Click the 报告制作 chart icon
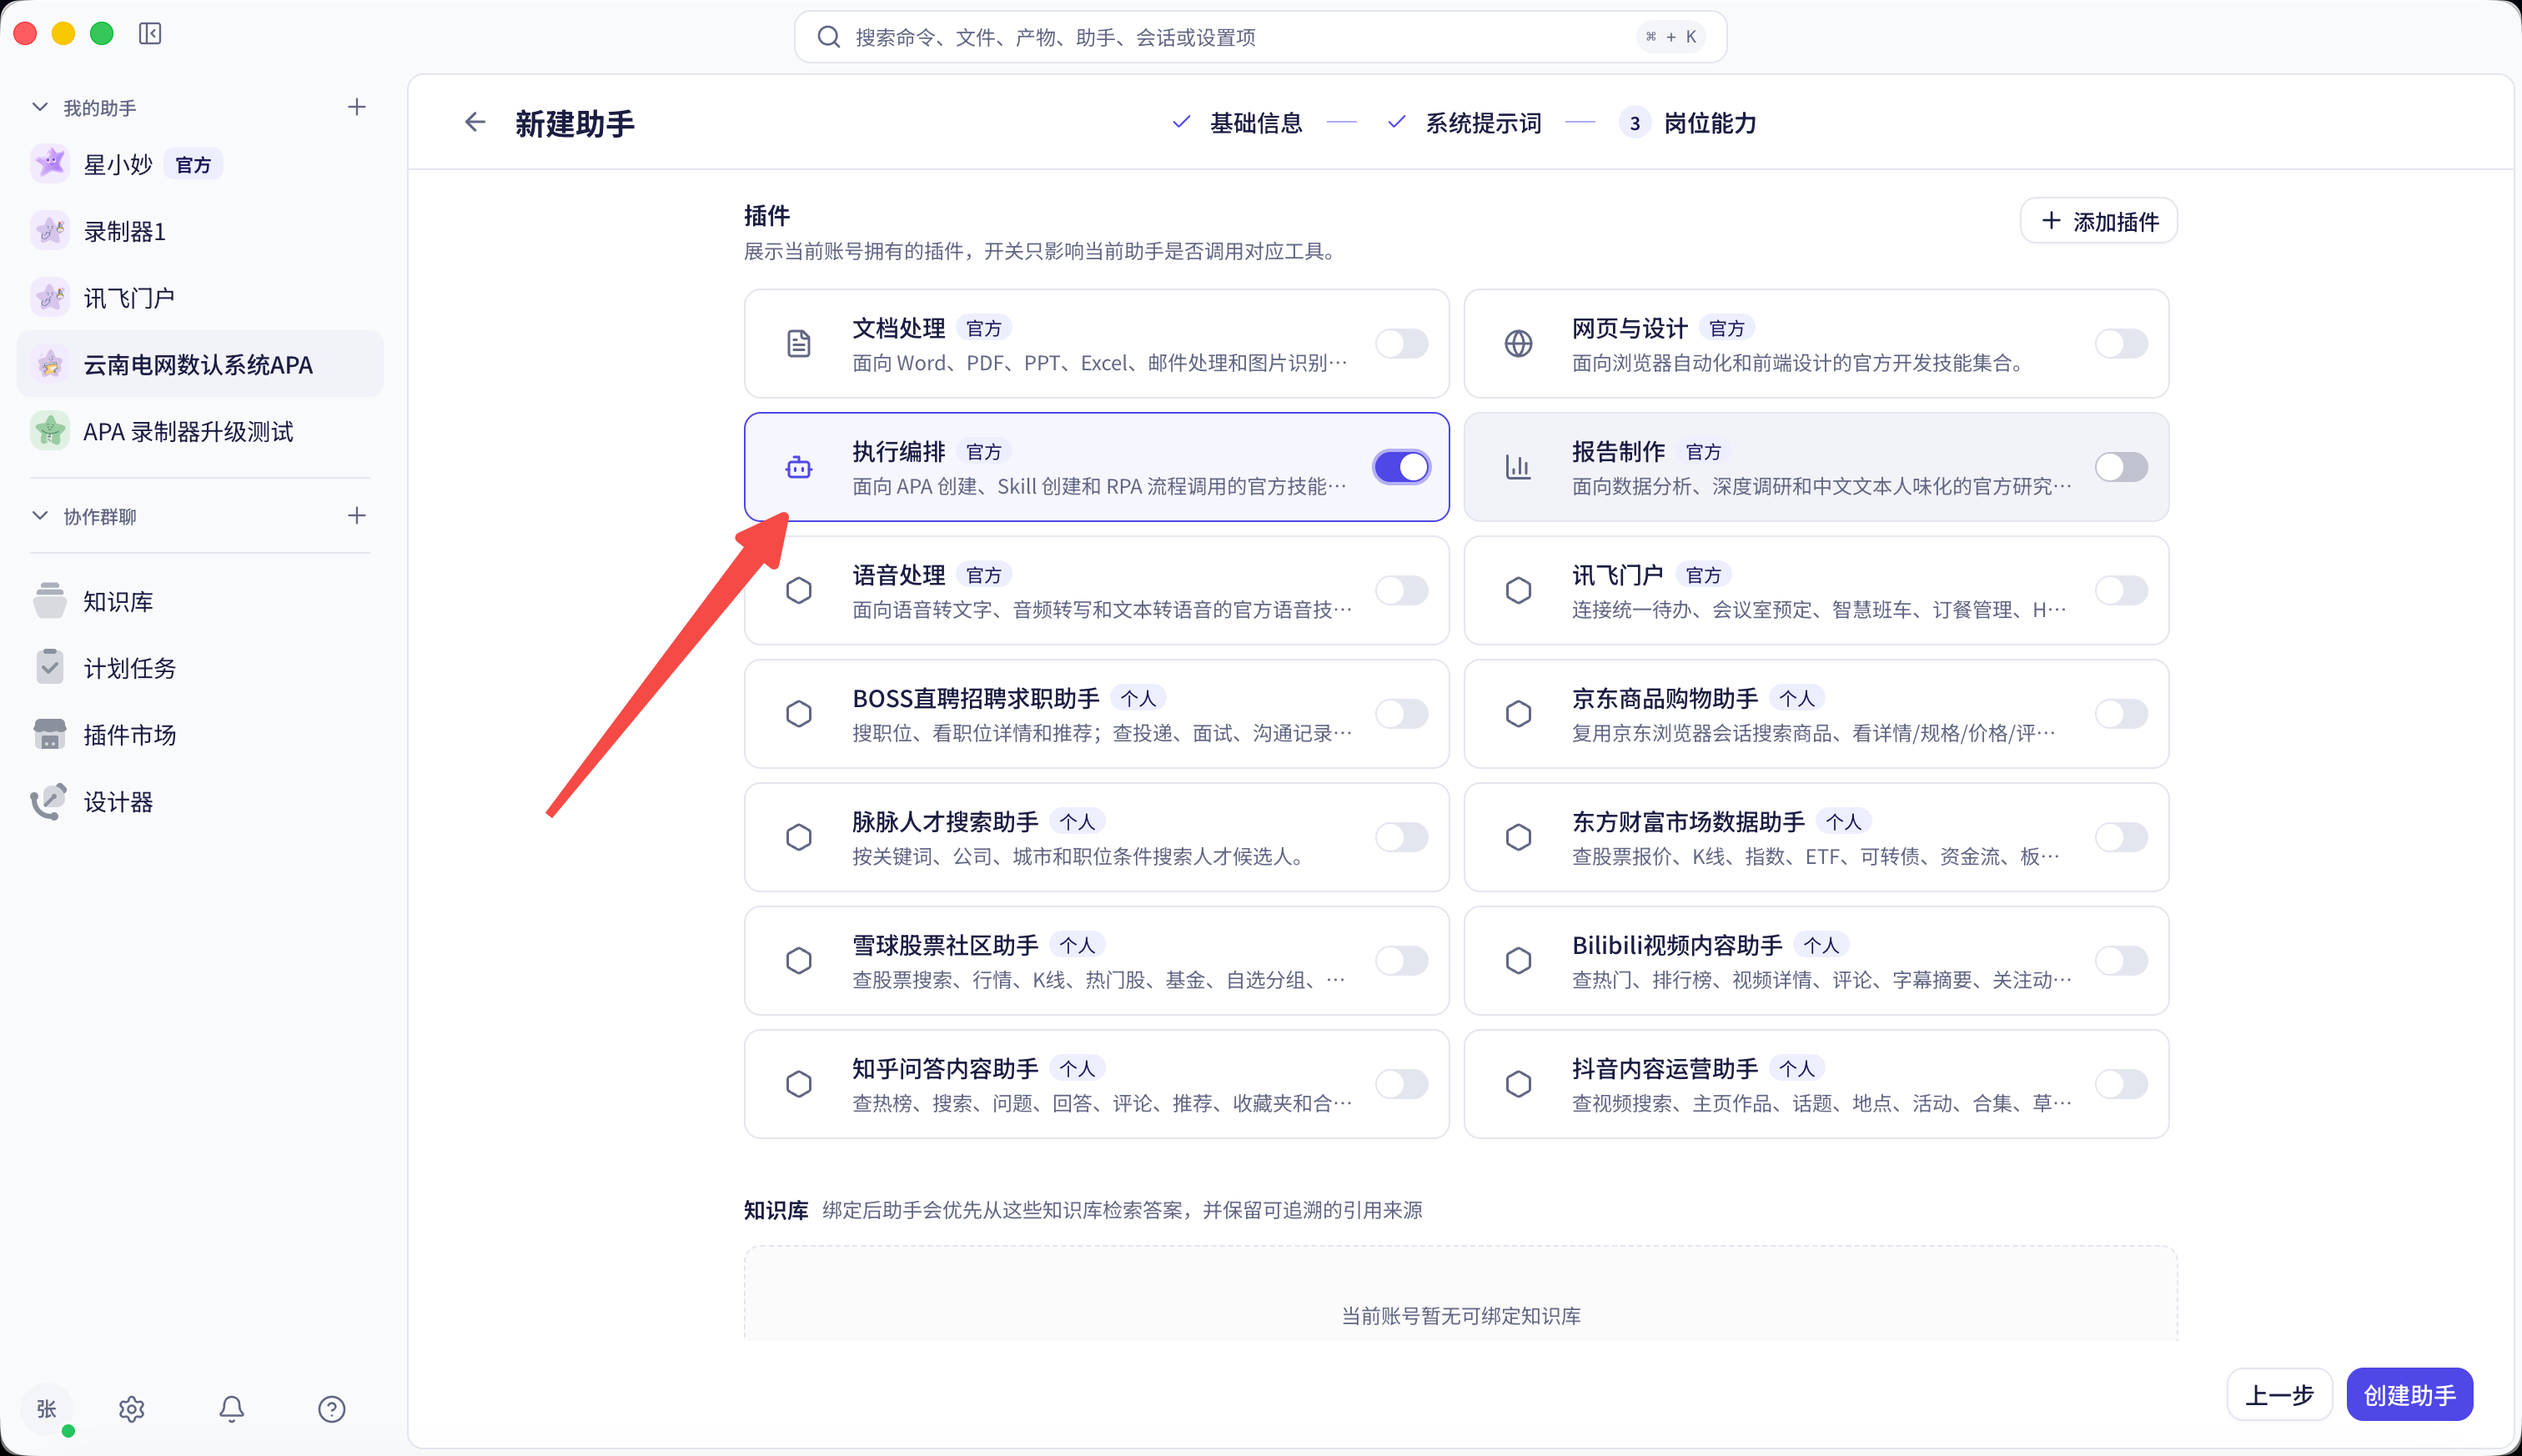The image size is (2522, 1456). 1518,467
